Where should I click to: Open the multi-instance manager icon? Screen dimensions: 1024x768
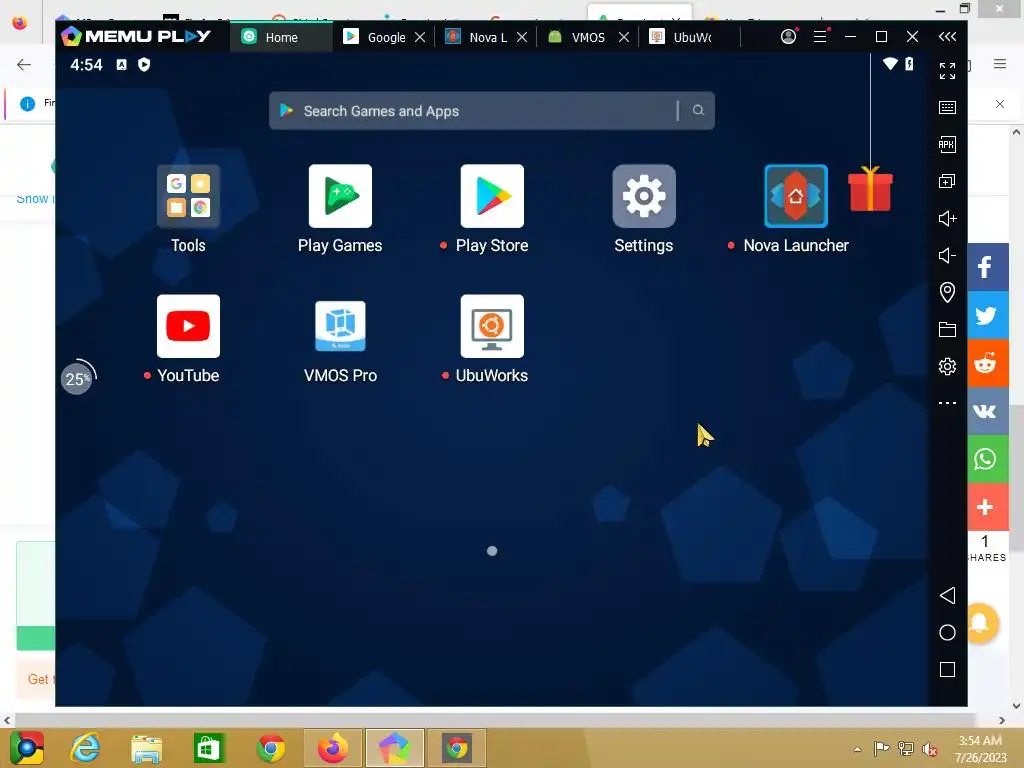948,182
